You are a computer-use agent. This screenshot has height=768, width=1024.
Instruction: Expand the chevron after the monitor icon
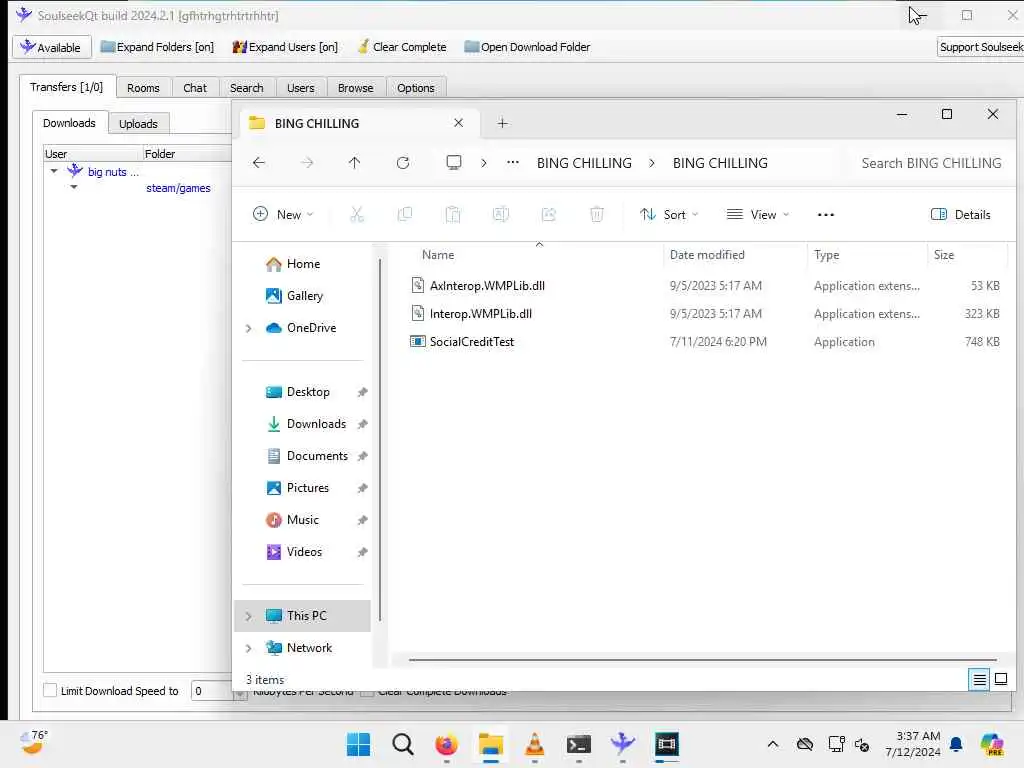(484, 163)
